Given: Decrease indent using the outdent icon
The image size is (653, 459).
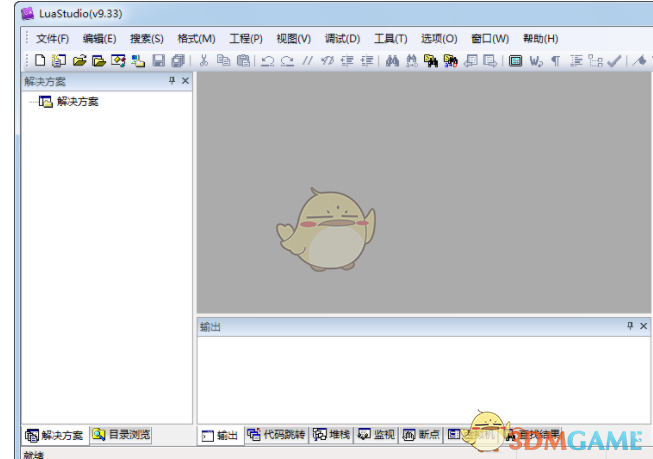Looking at the screenshot, I should (347, 61).
